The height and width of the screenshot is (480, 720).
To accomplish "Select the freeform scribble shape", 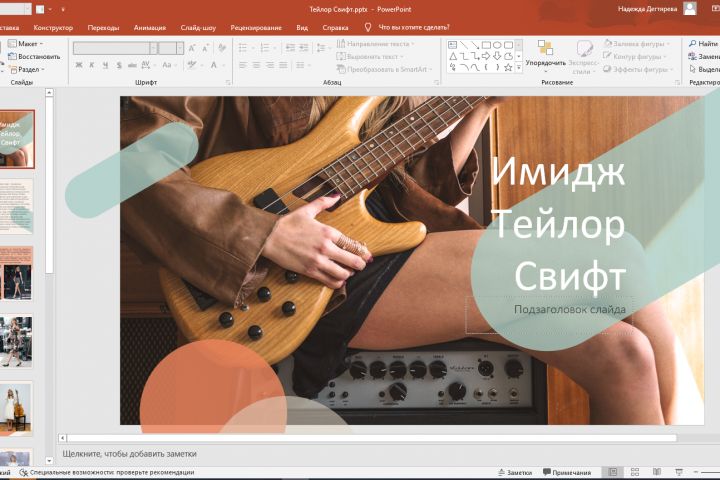I will (453, 68).
